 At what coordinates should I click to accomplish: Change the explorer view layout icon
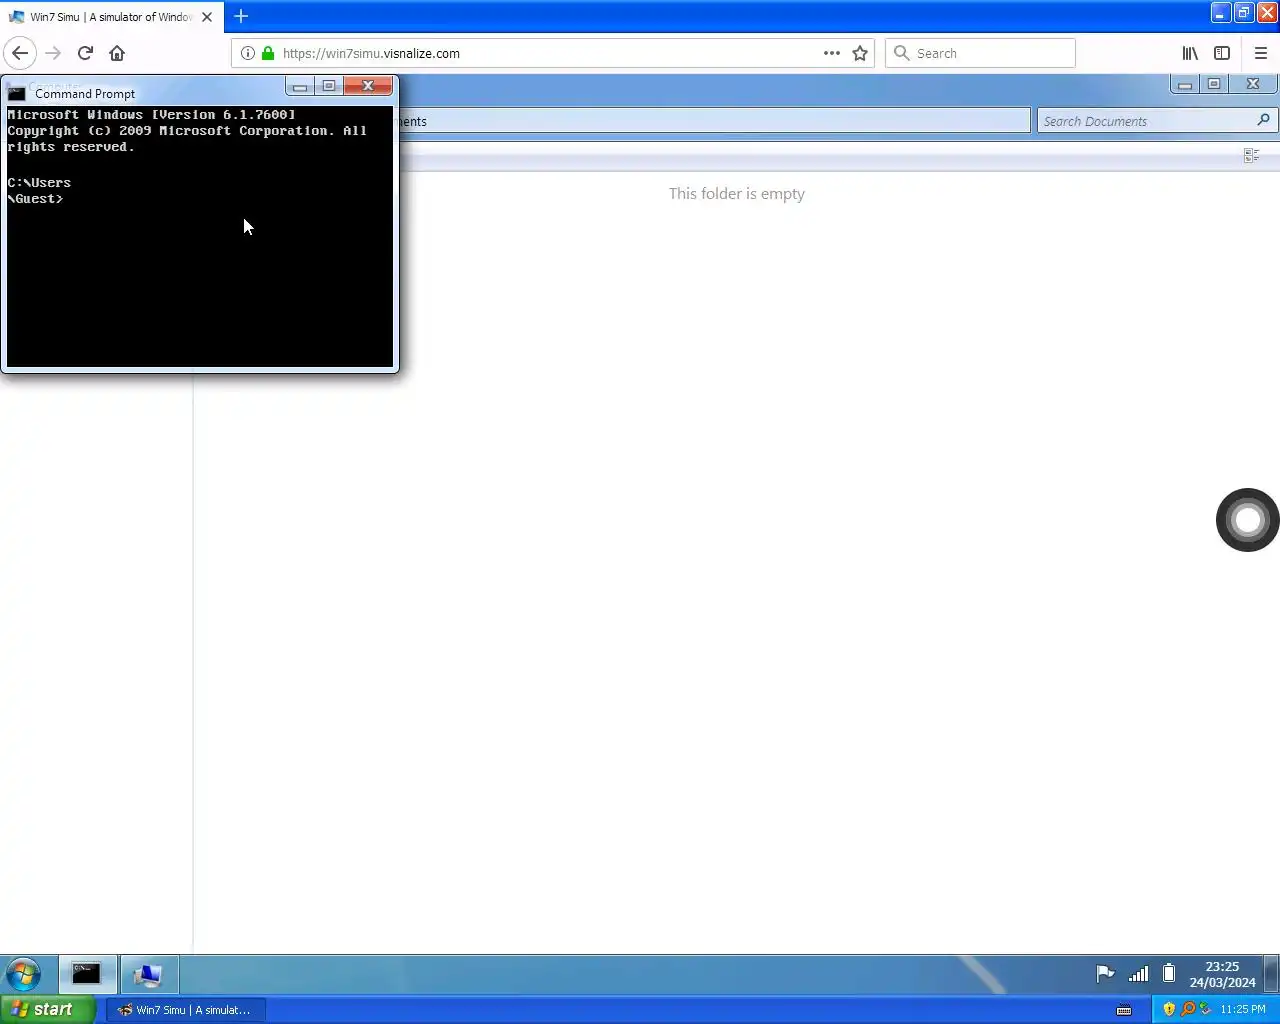[x=1251, y=155]
